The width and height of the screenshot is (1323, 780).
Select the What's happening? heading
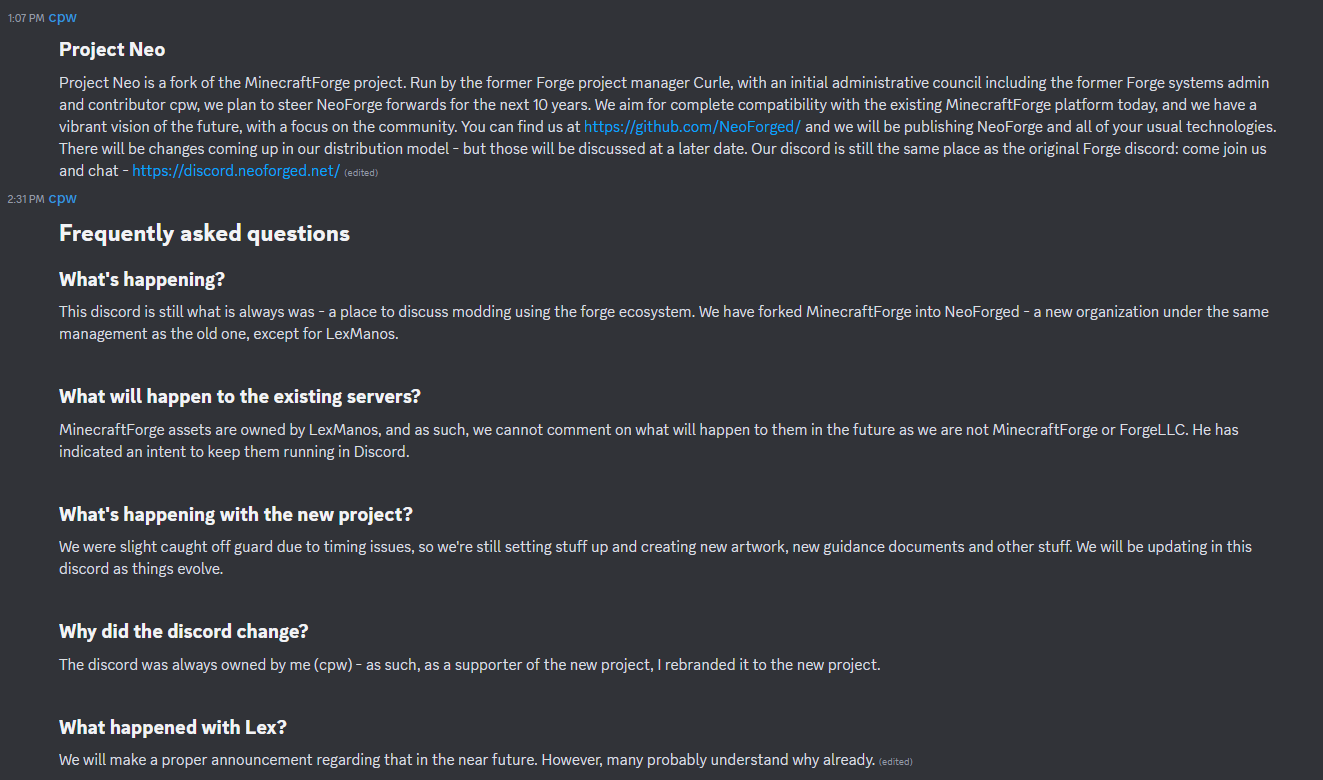pyautogui.click(x=141, y=280)
